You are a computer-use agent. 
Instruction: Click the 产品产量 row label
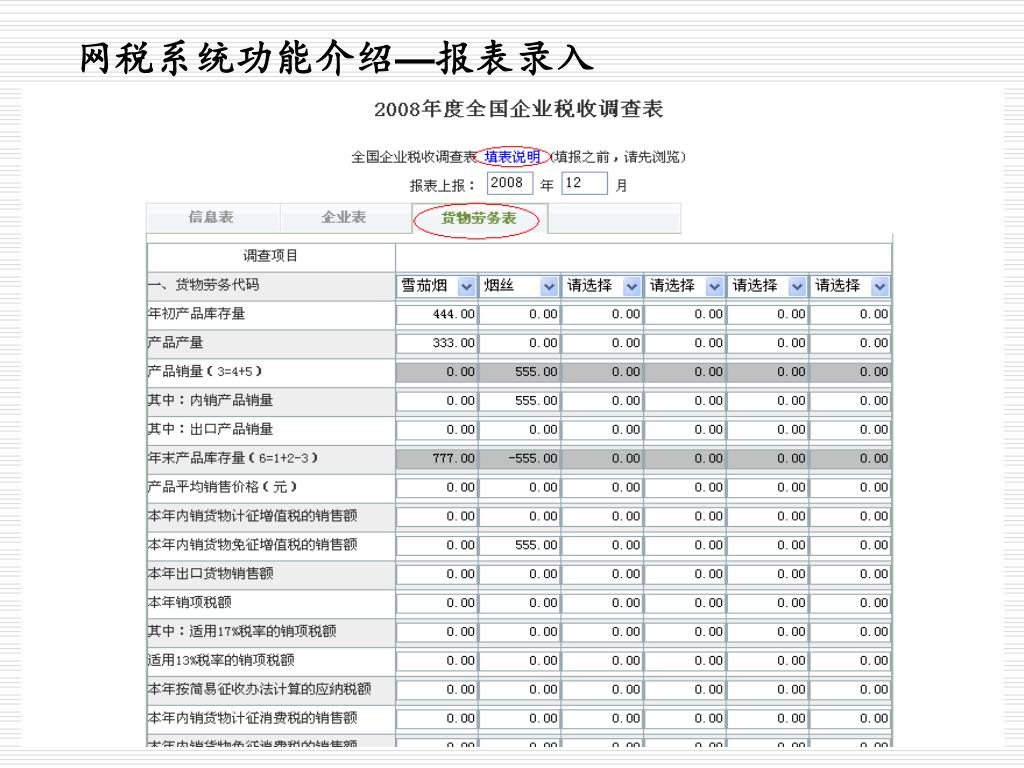click(x=175, y=342)
